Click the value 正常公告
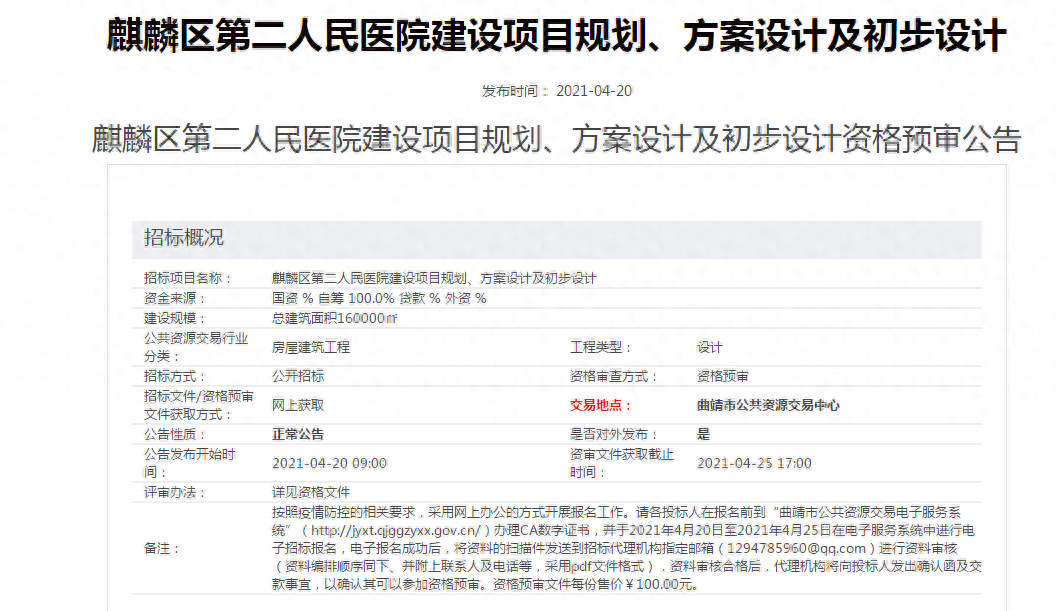 tap(298, 434)
